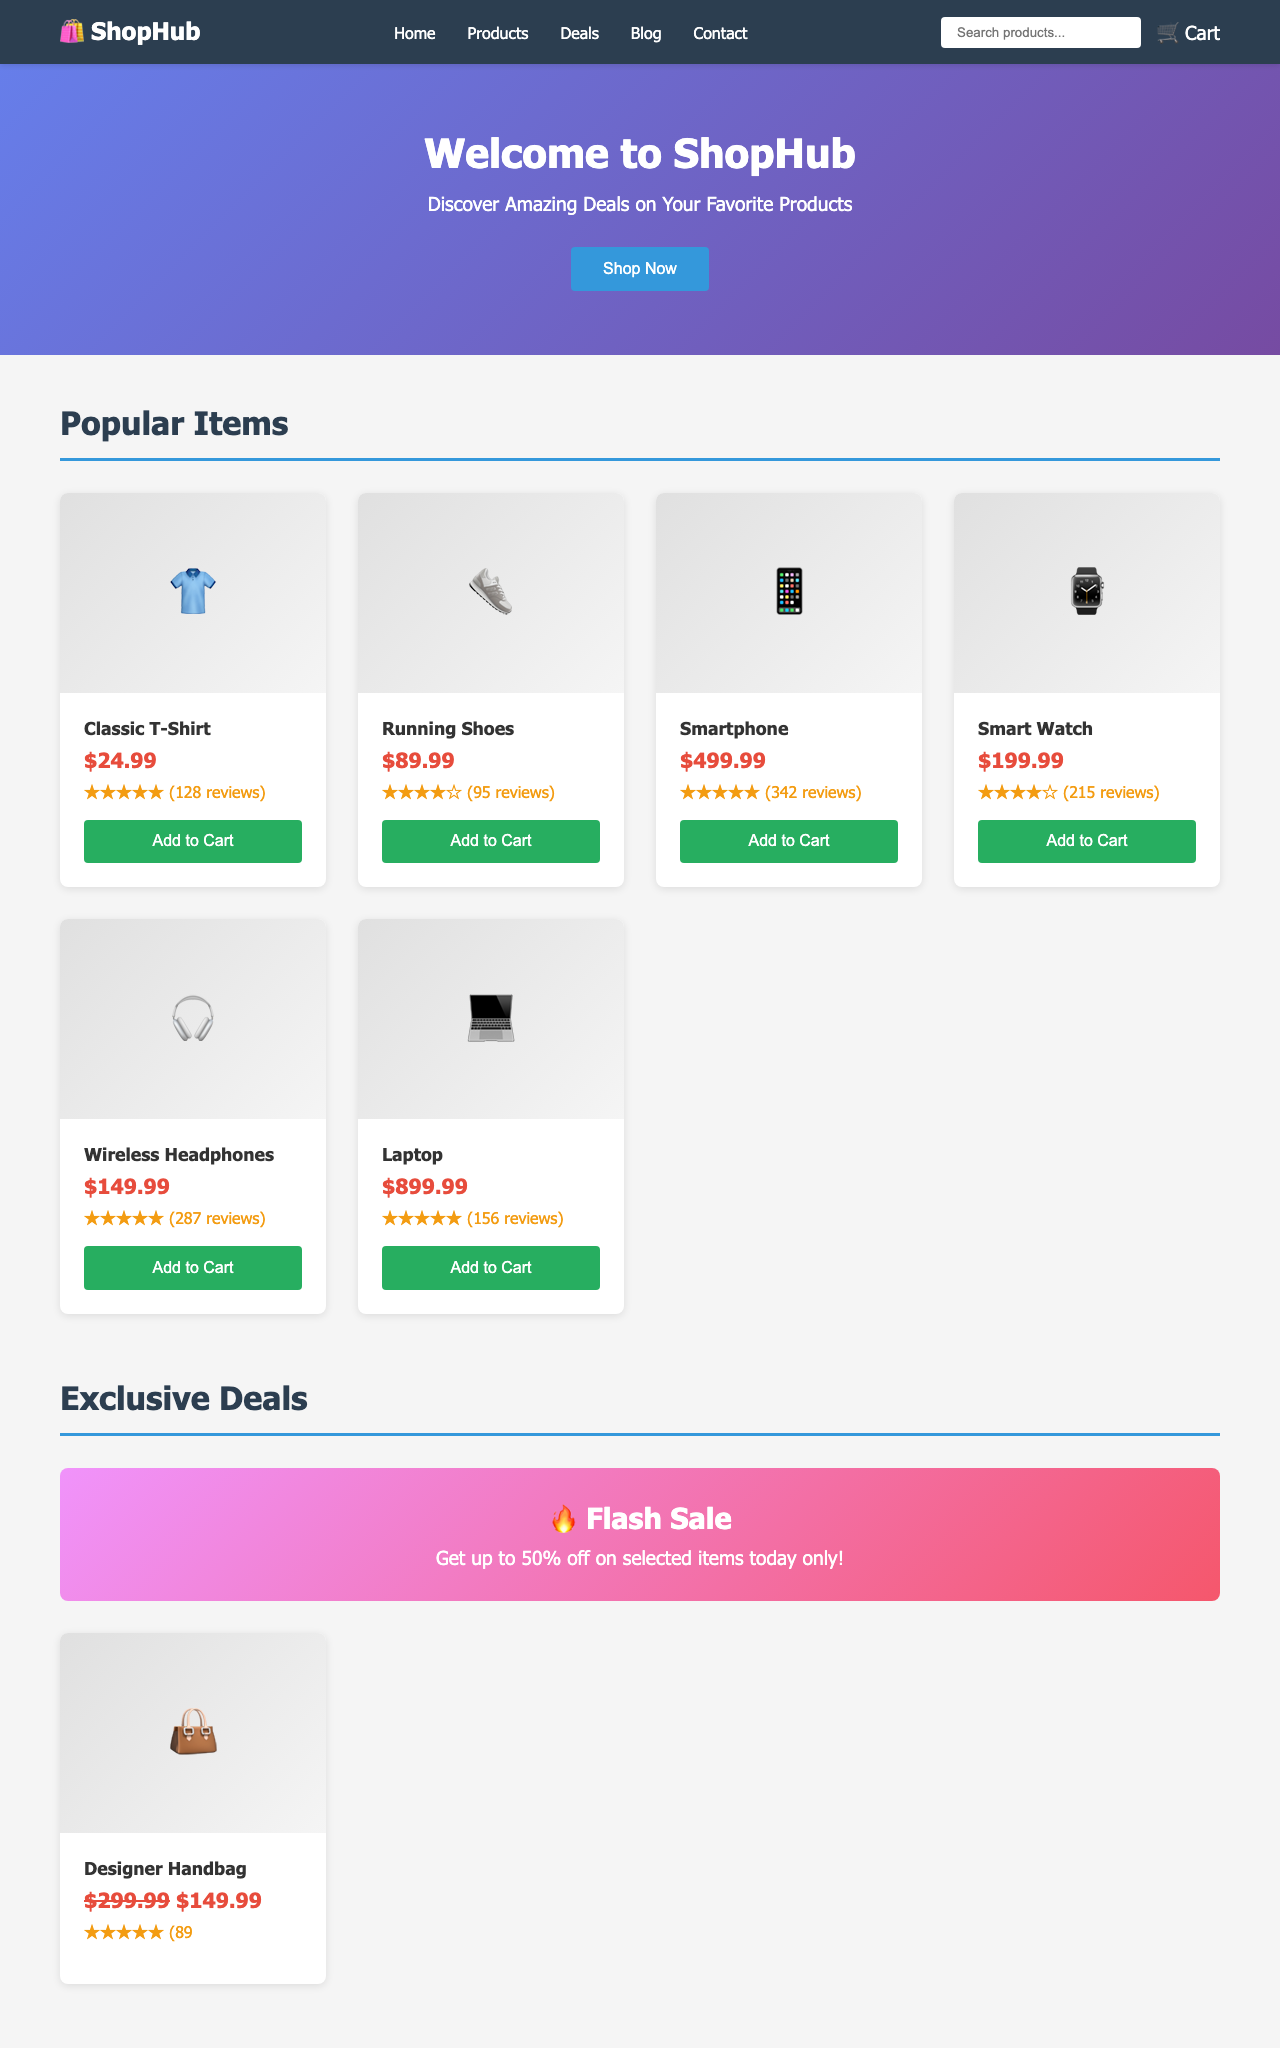
Task: Click the search products input field
Action: tap(1040, 32)
